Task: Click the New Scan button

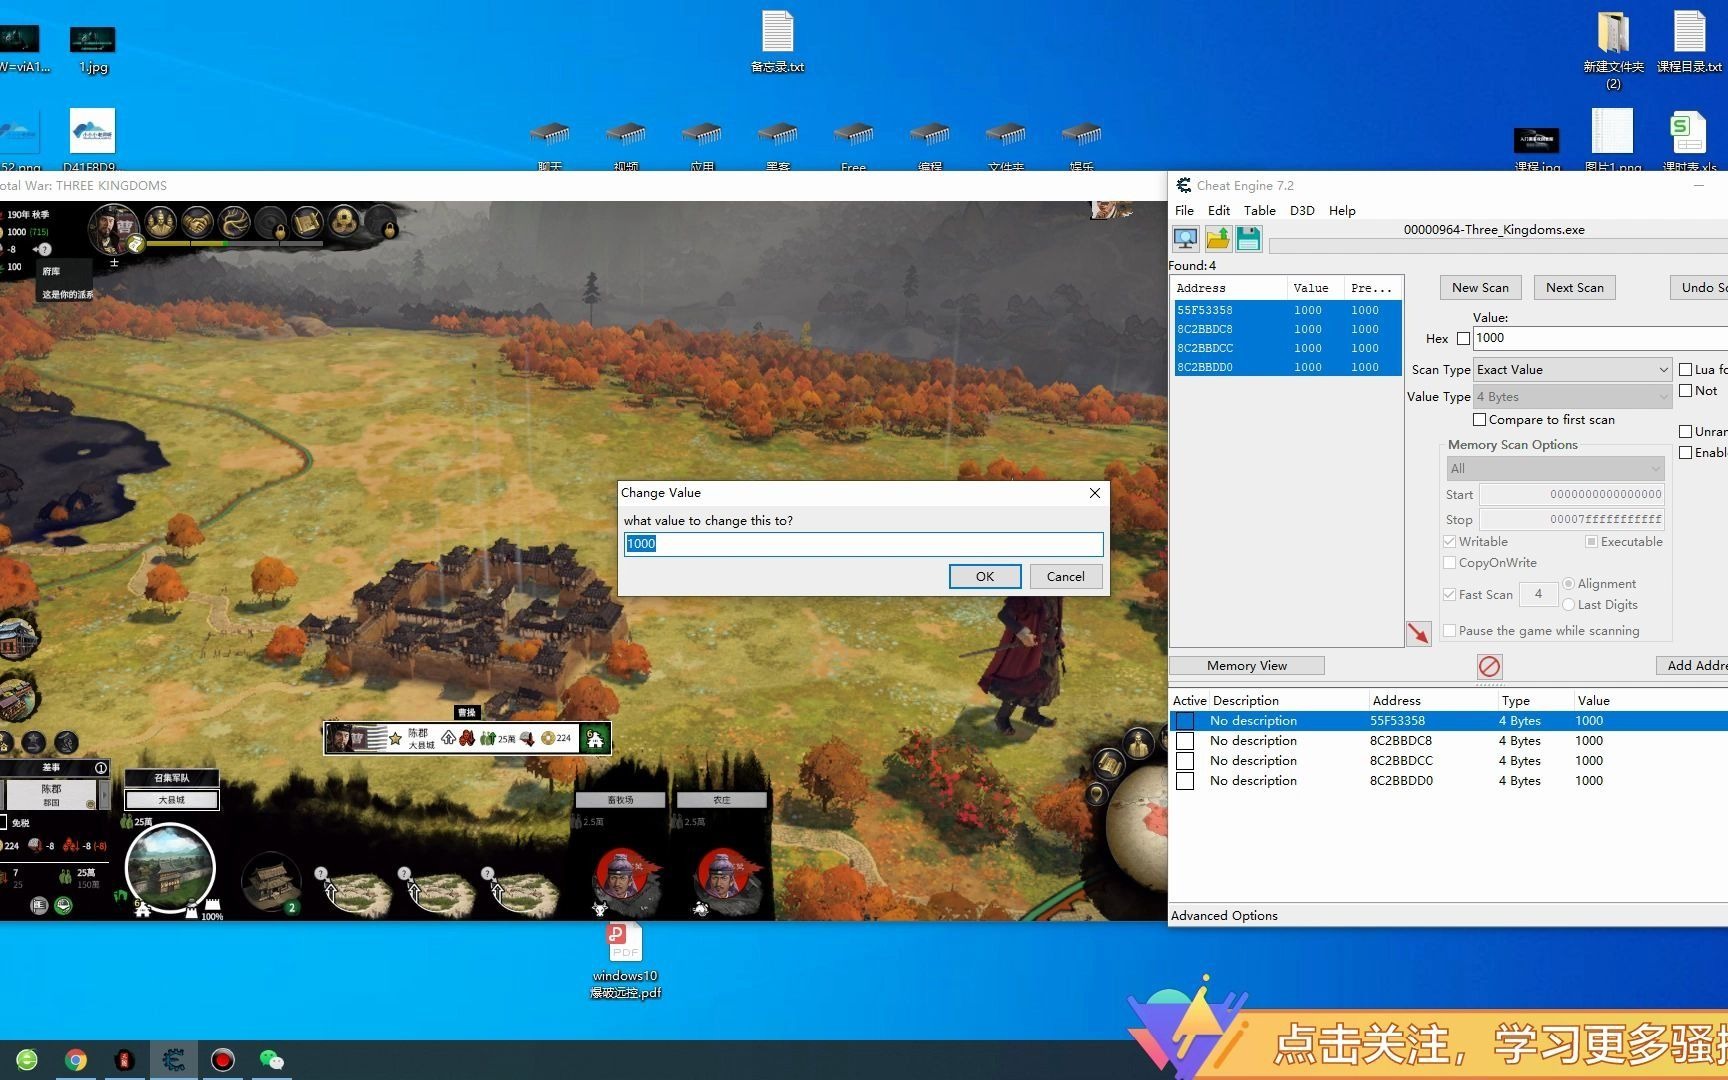Action: coord(1480,288)
